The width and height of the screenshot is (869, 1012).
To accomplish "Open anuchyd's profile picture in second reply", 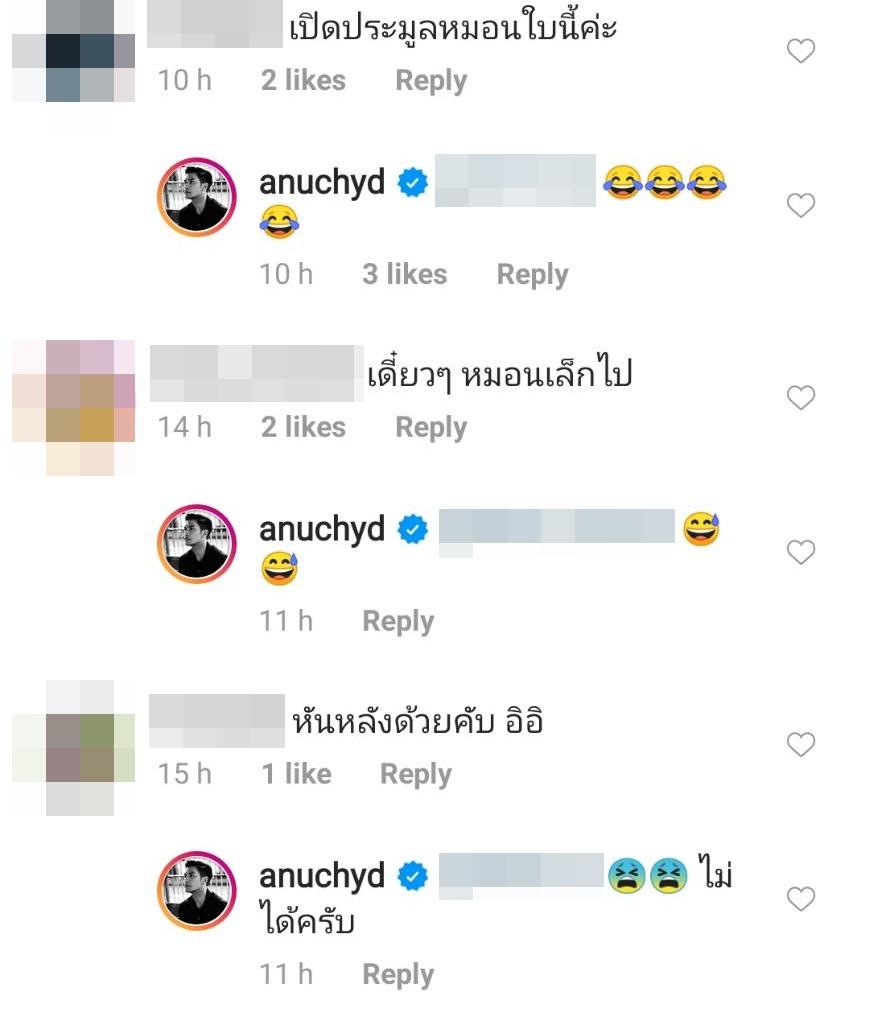I will (x=197, y=543).
